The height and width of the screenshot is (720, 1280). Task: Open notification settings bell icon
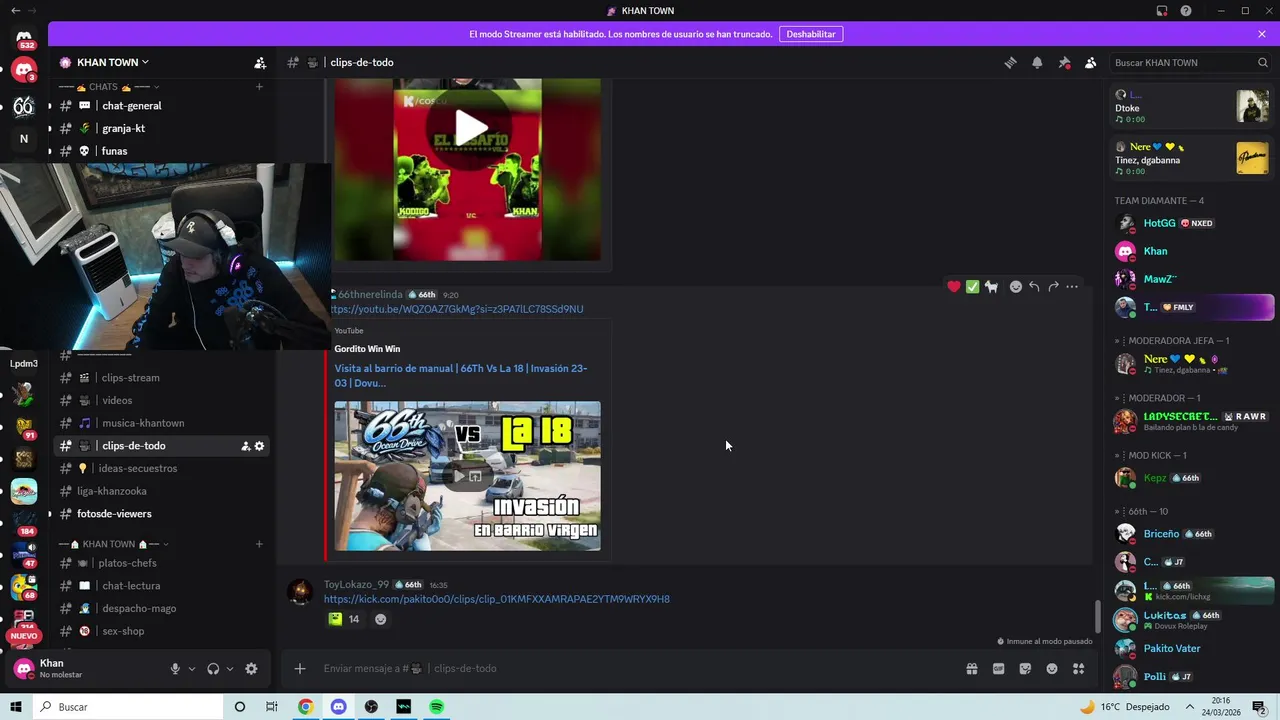[x=1037, y=62]
